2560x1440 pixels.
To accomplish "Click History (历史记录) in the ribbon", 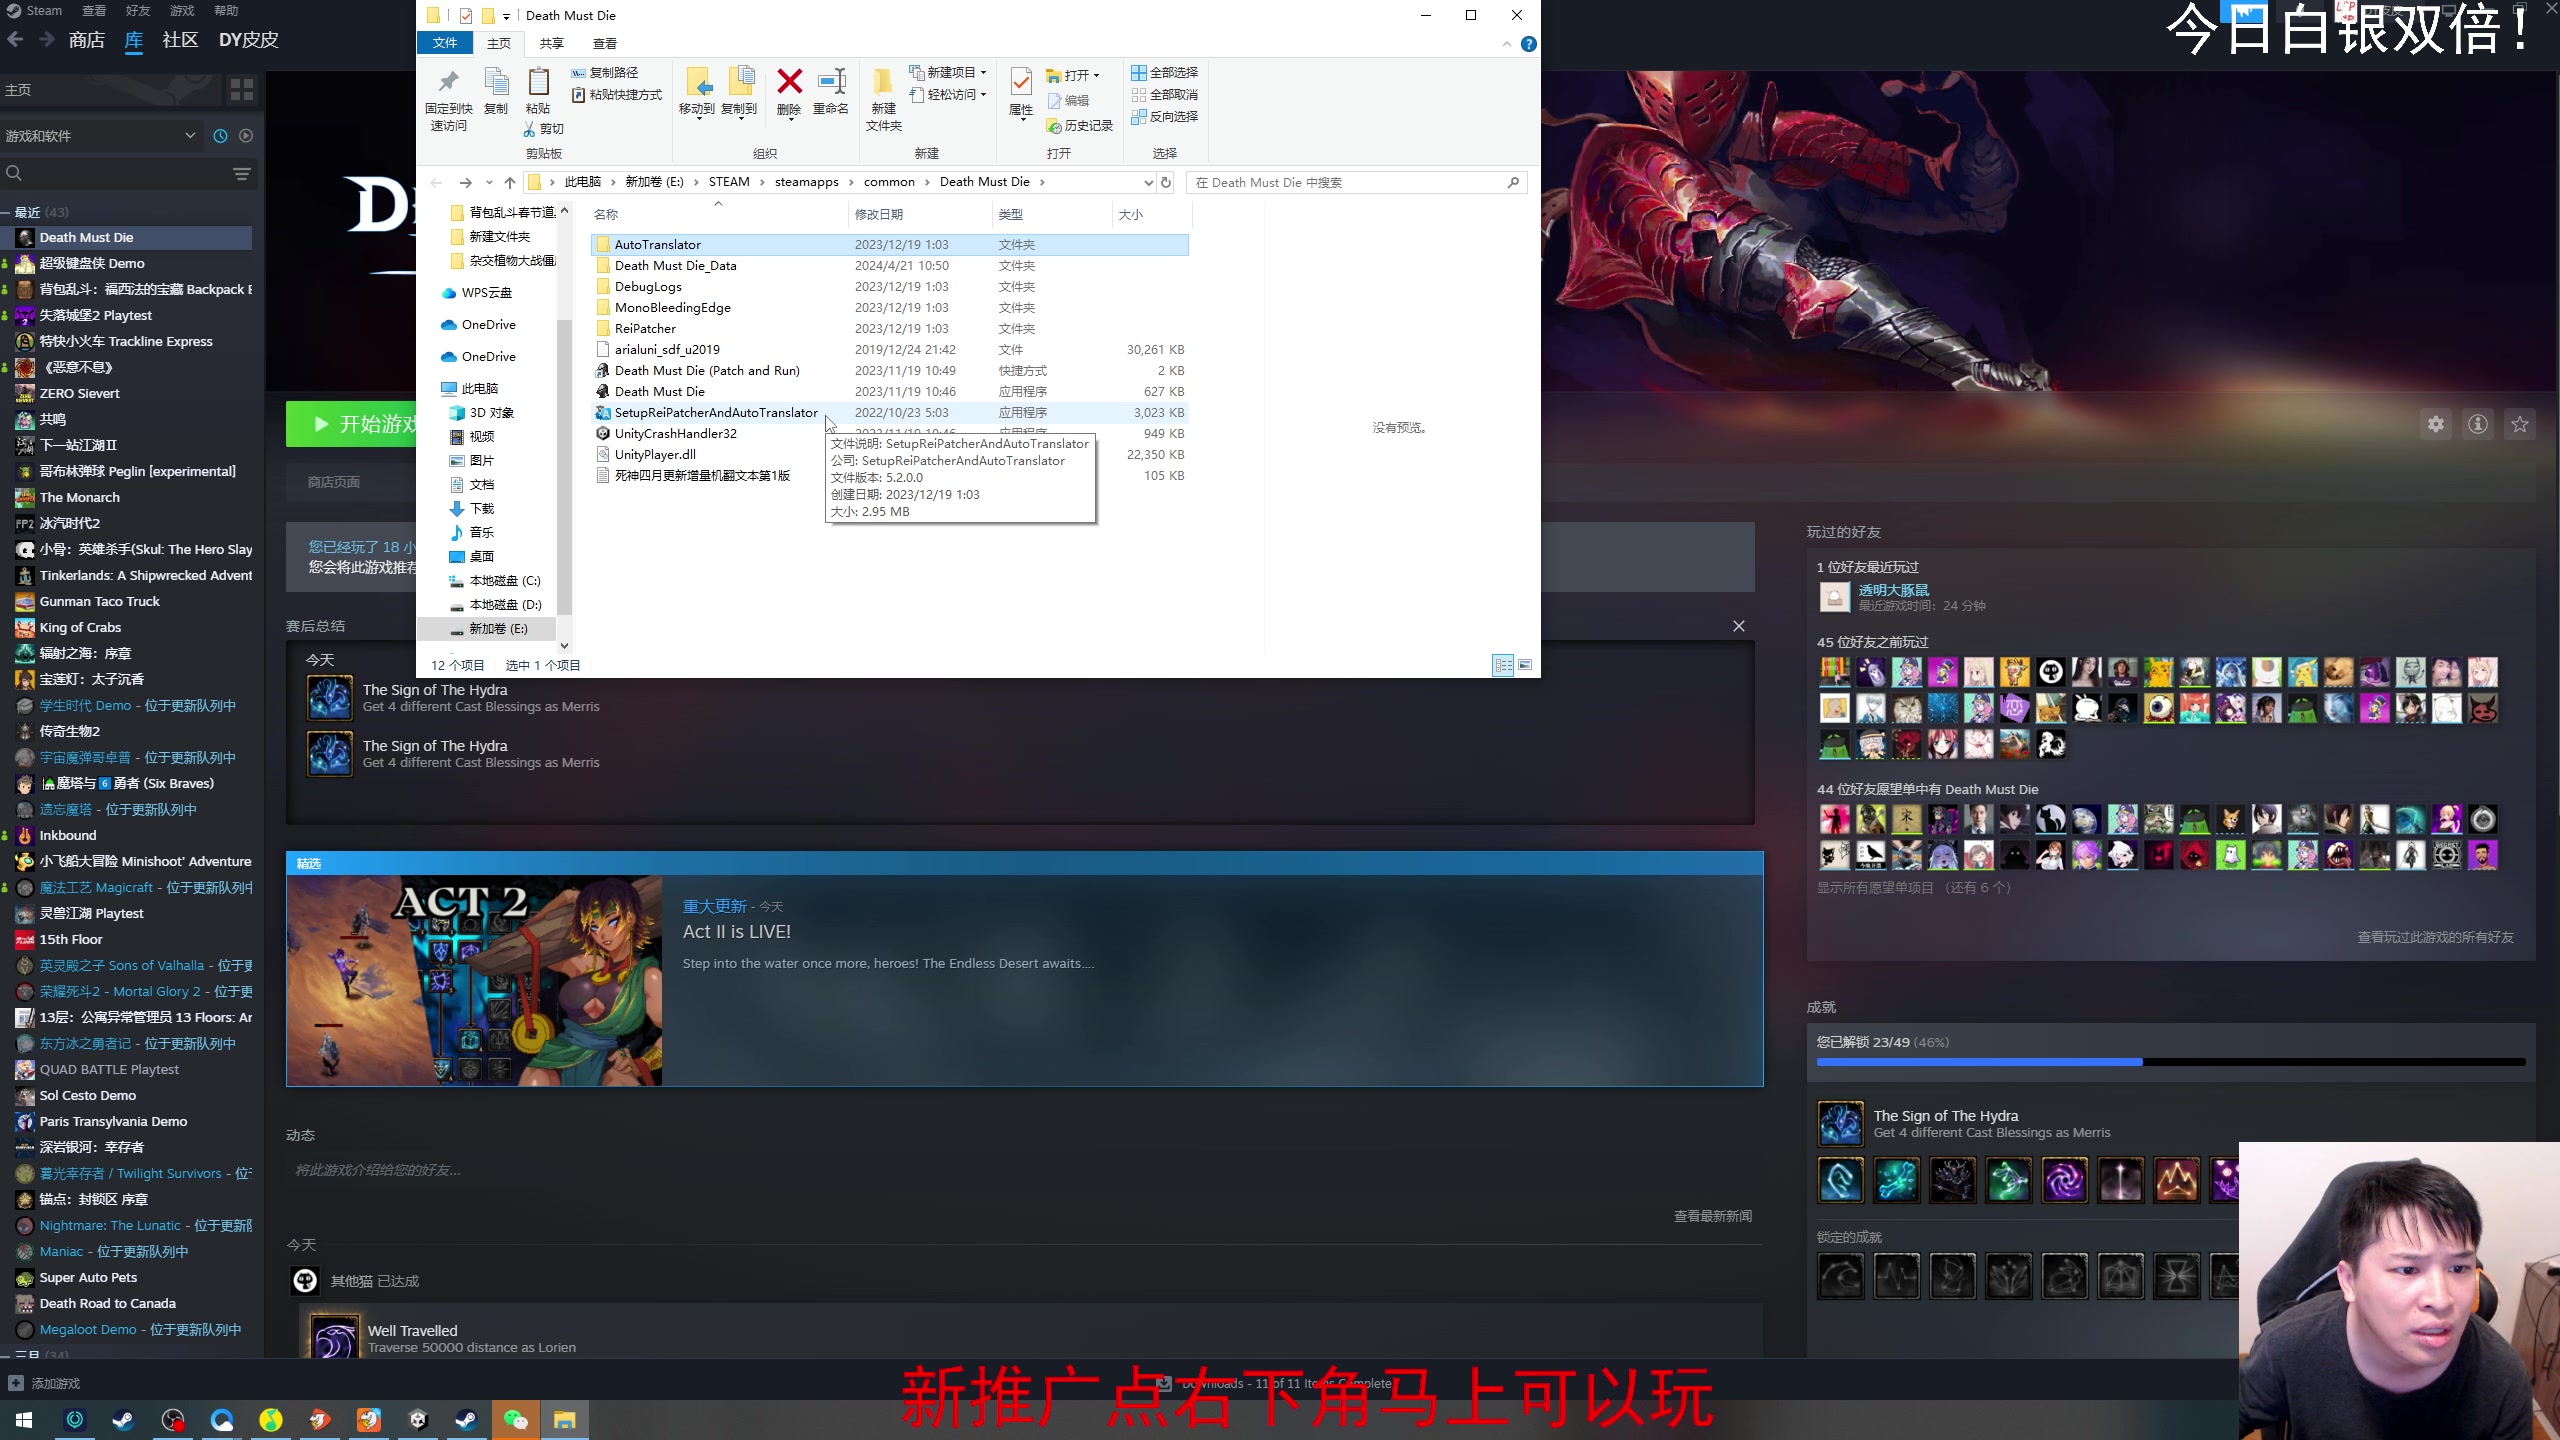I will [1080, 126].
